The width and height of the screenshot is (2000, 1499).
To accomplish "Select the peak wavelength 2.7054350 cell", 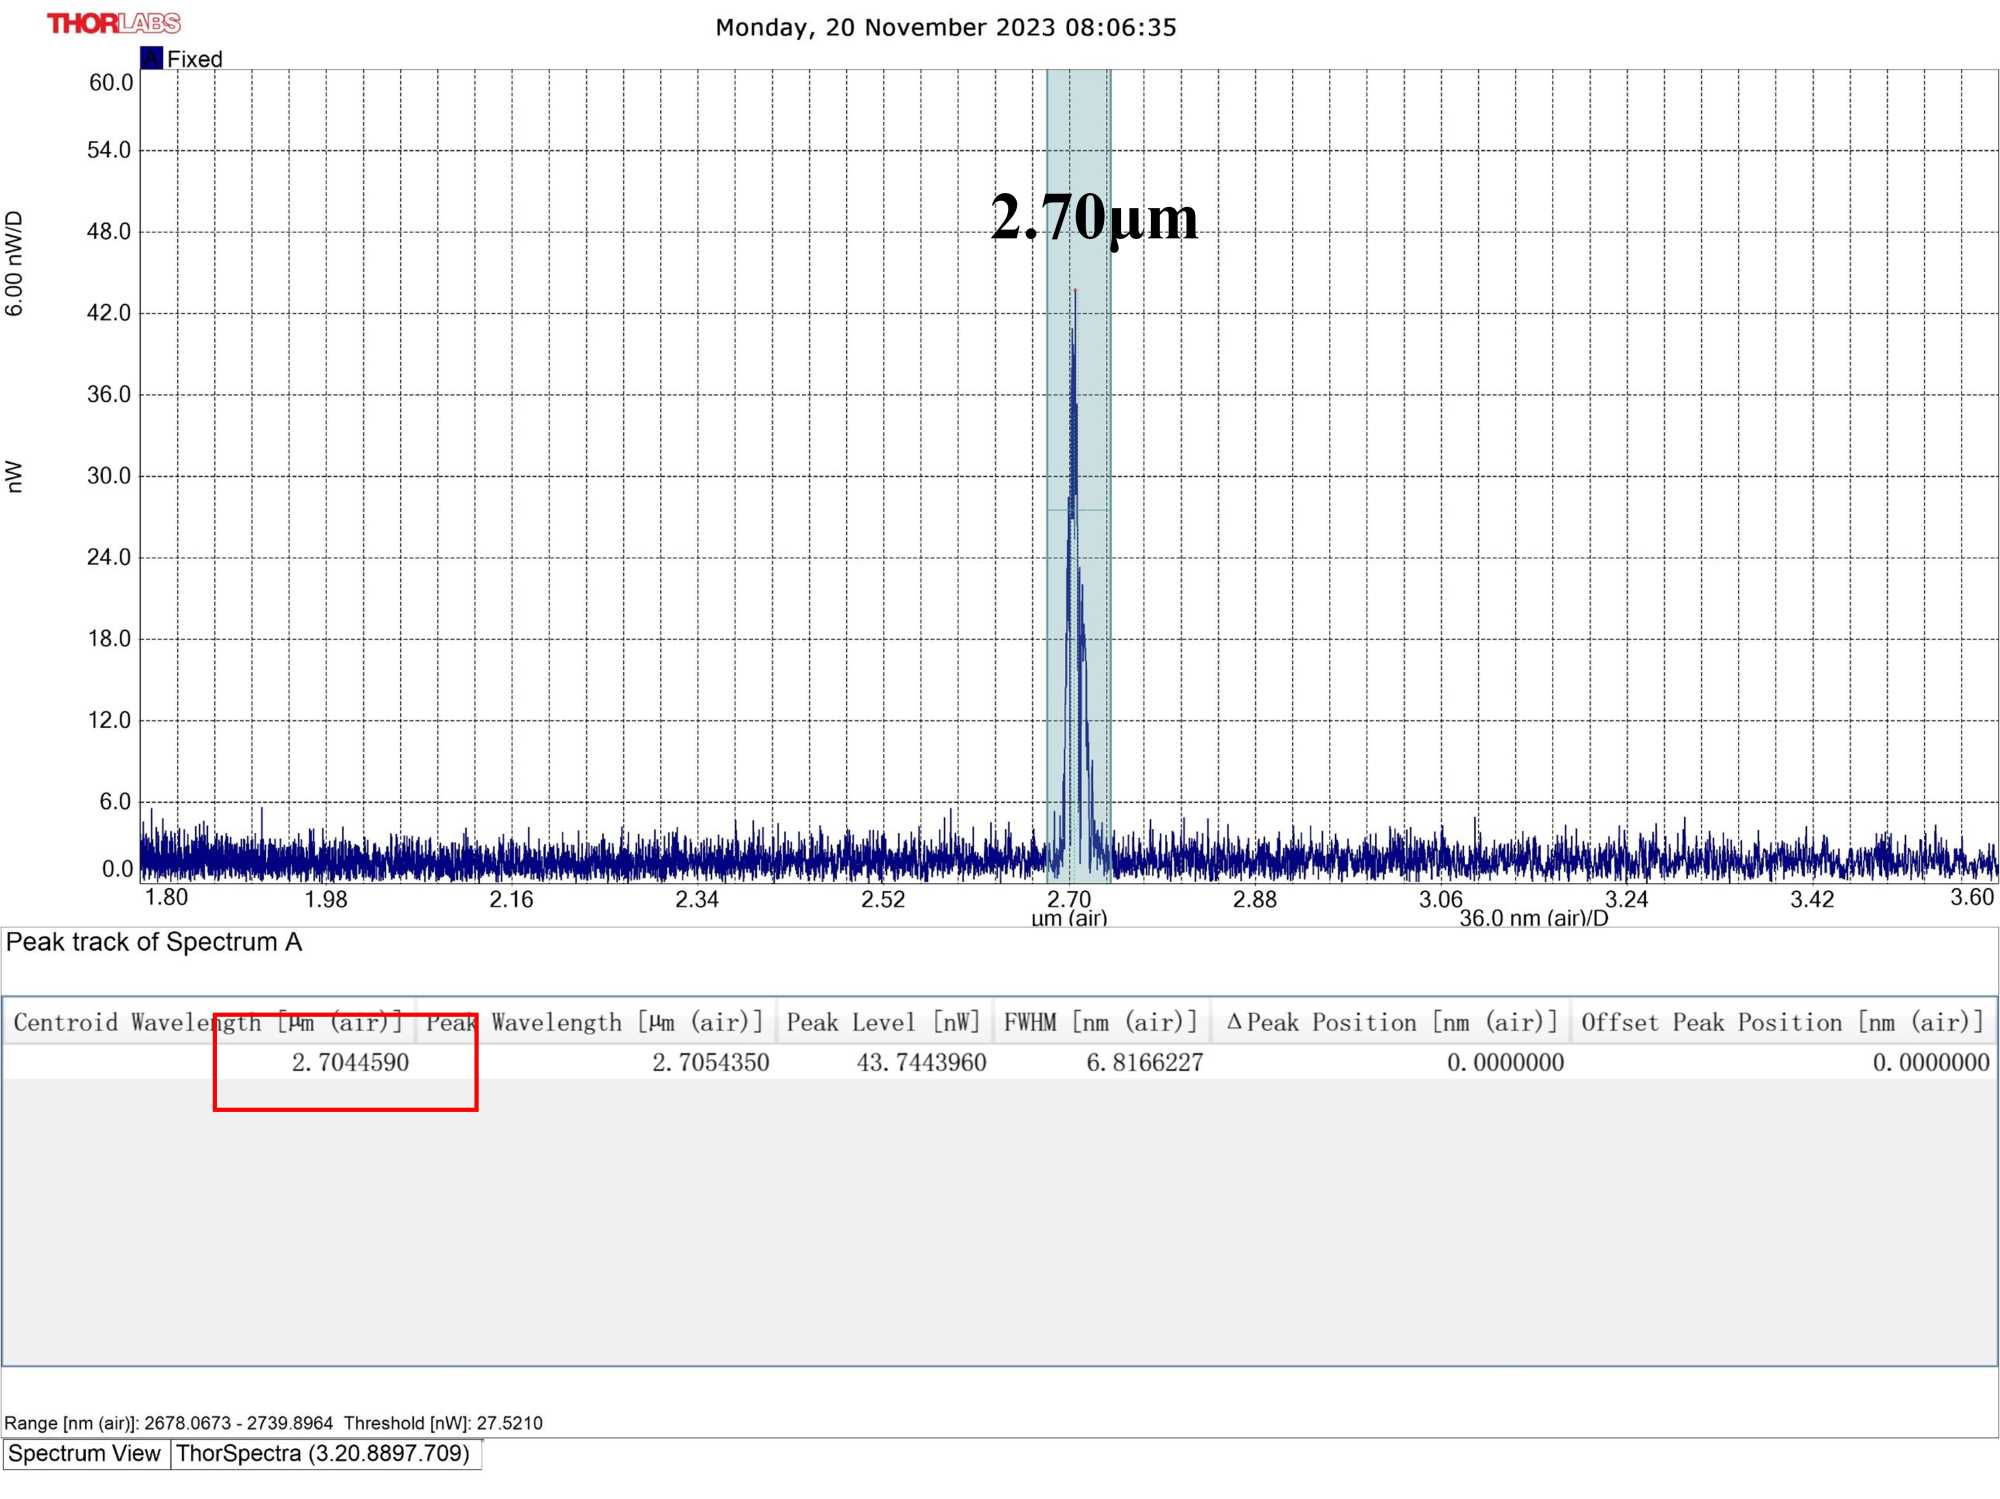I will coord(710,1062).
